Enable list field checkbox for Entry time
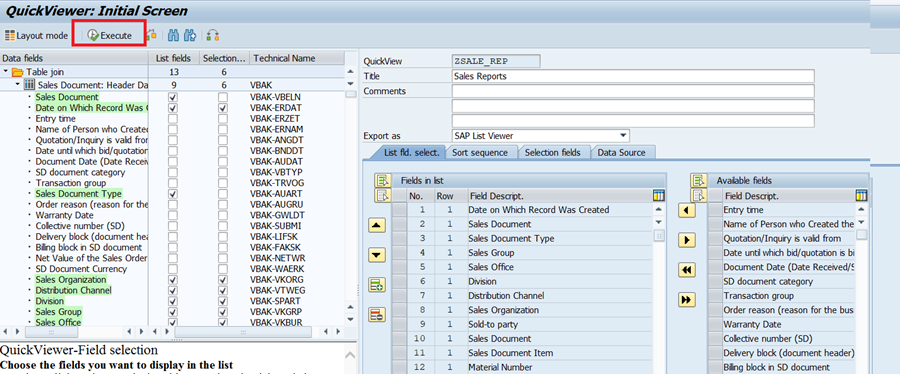This screenshot has height=374, width=900. (172, 119)
